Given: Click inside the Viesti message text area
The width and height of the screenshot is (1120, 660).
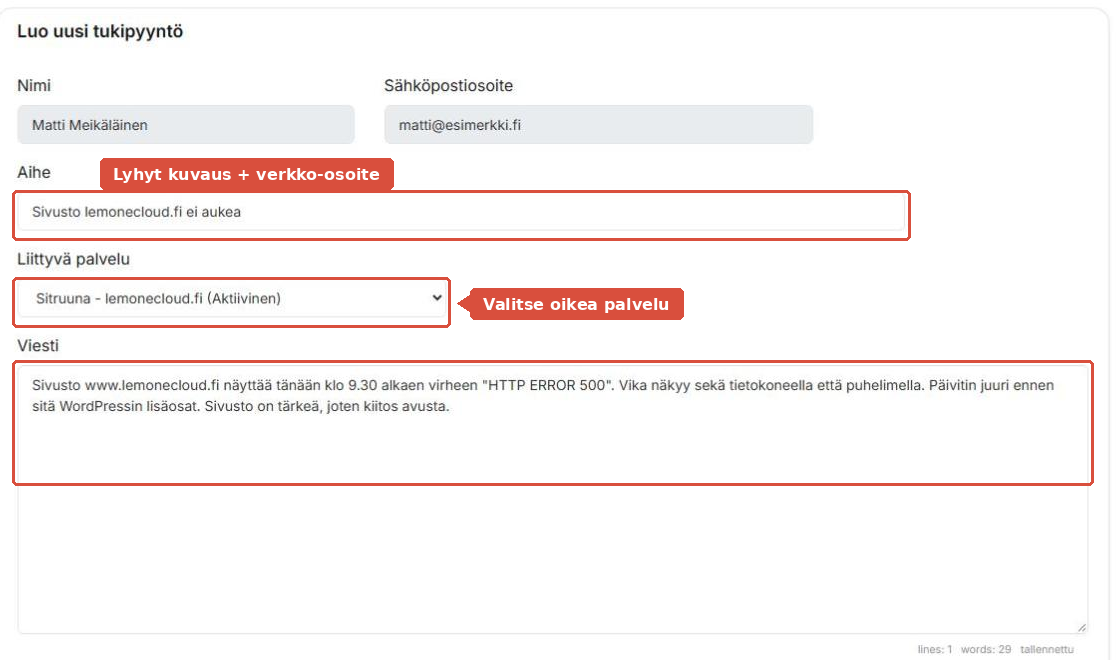Looking at the screenshot, I should pyautogui.click(x=553, y=499).
